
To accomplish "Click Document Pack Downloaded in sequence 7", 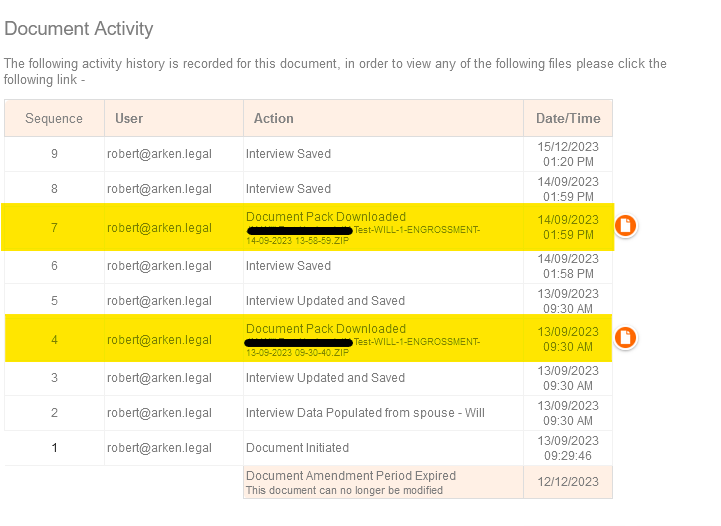I will 326,217.
